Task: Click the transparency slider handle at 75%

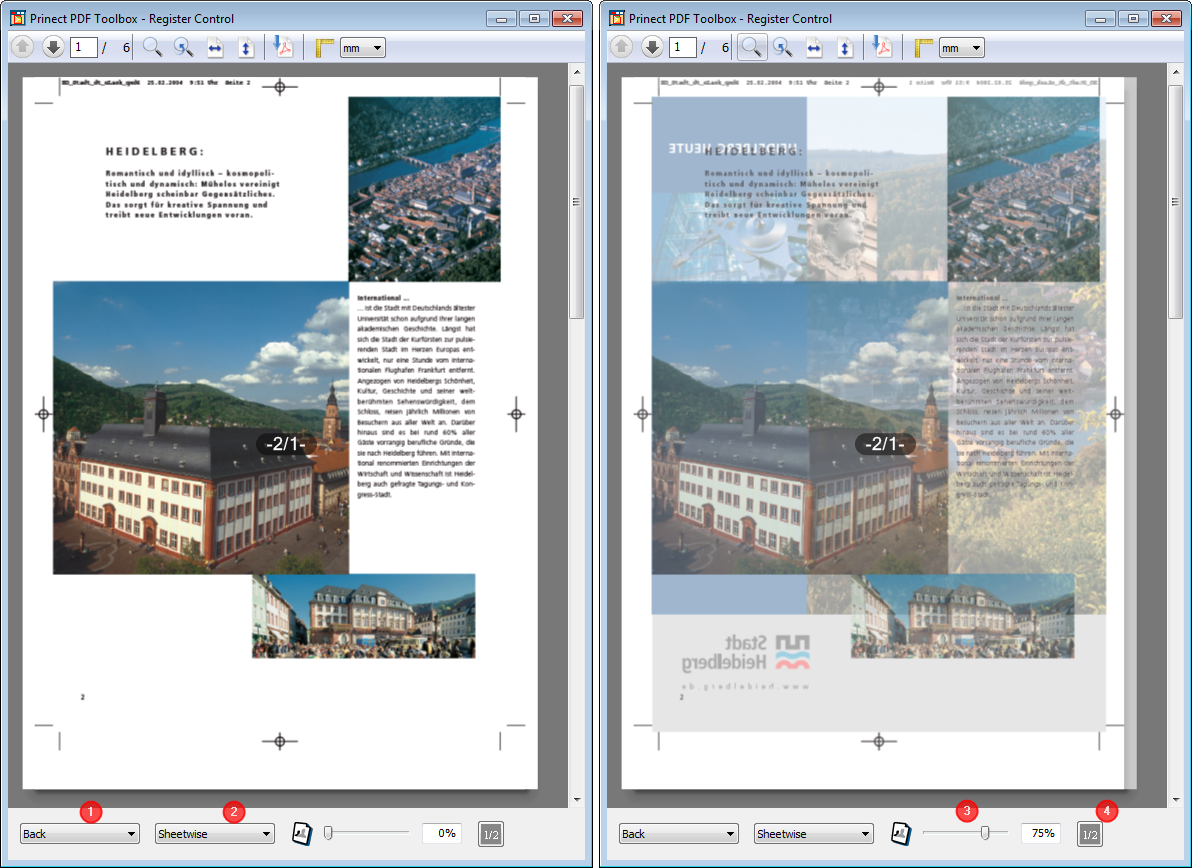Action: tap(986, 833)
